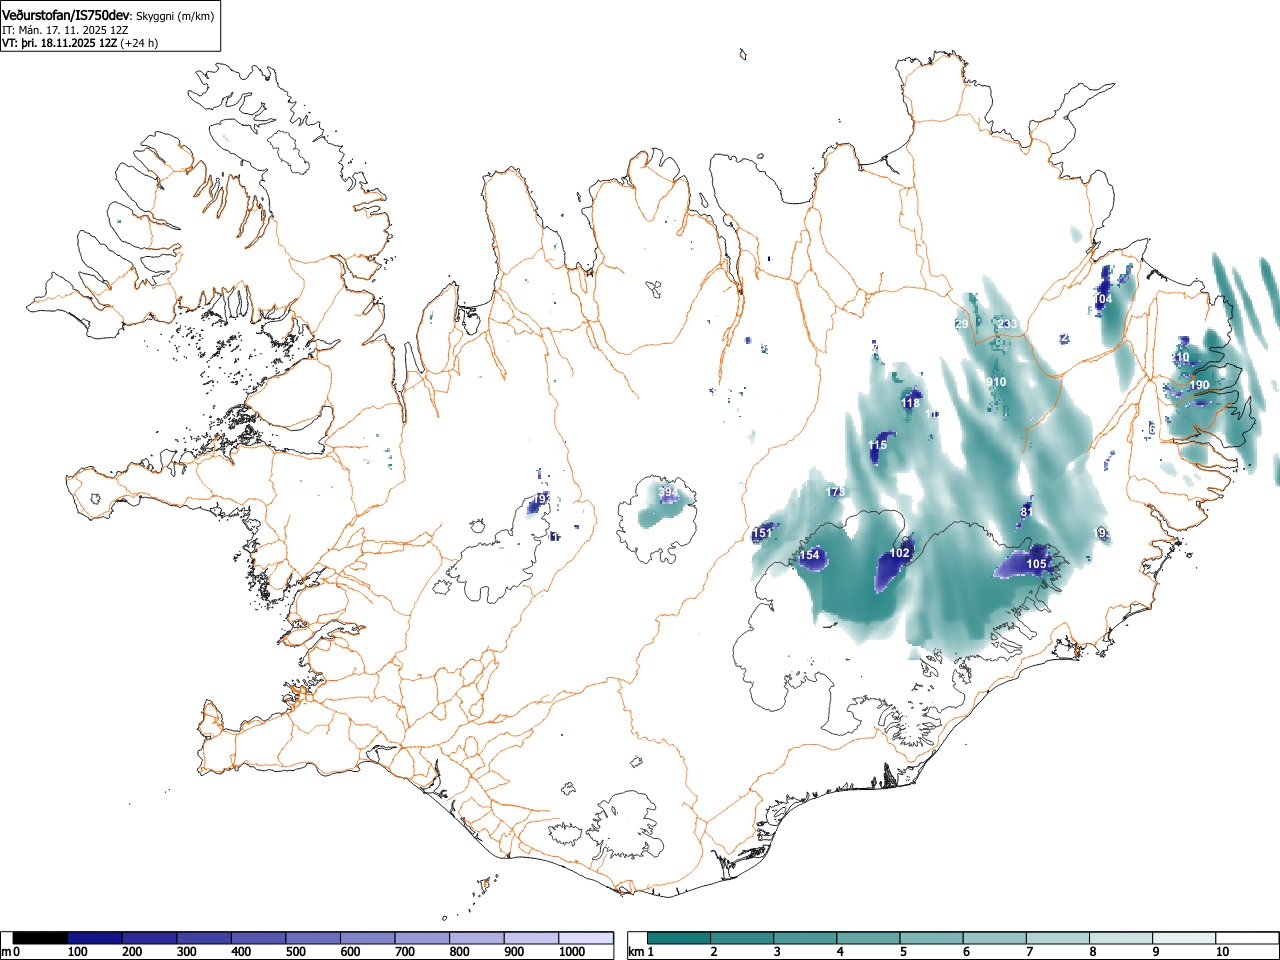
Task: Click the 8–9 km legend swatch
Action: point(1121,938)
